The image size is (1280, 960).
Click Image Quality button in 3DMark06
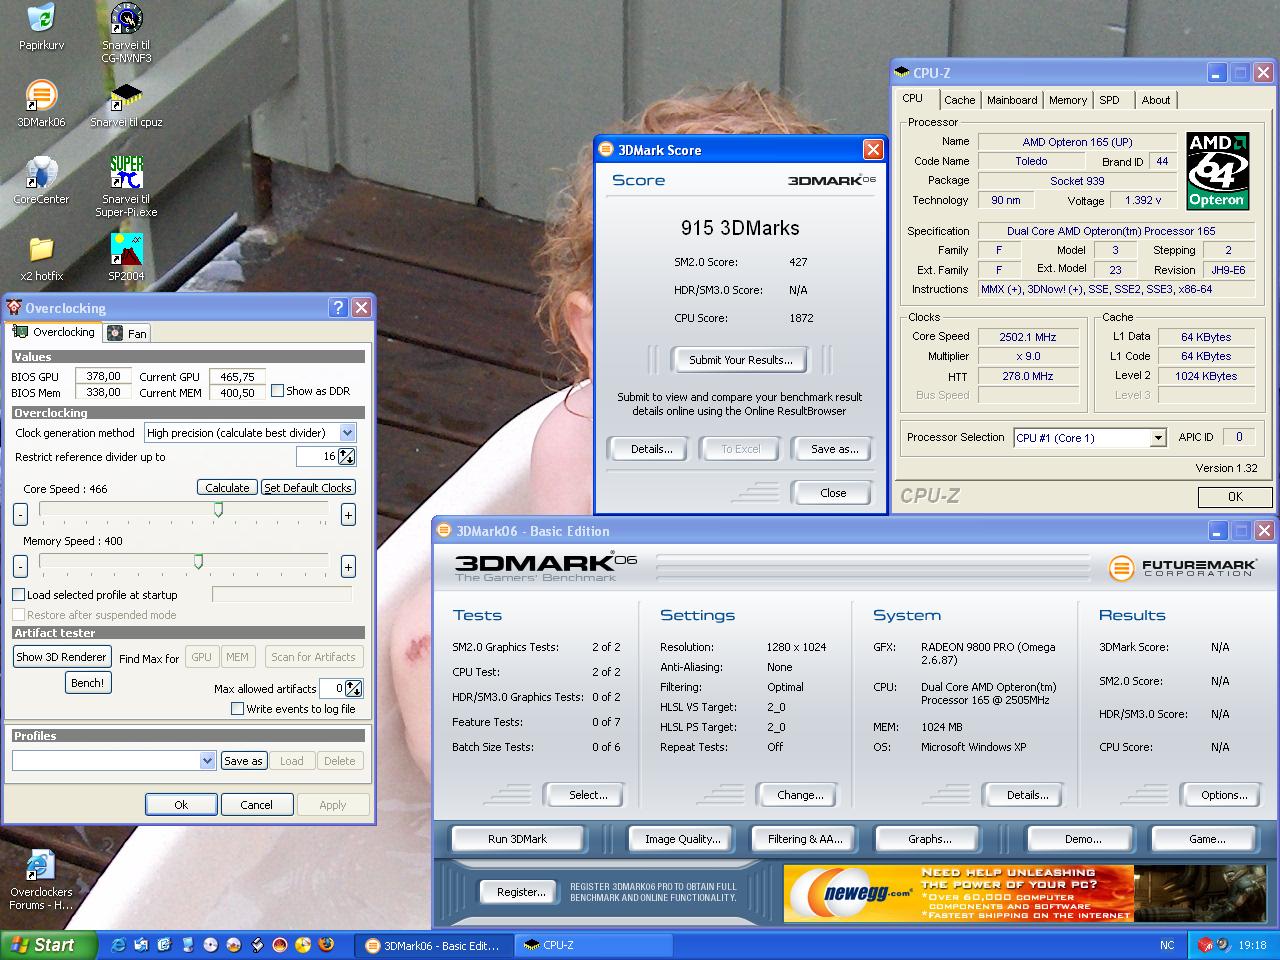(682, 839)
